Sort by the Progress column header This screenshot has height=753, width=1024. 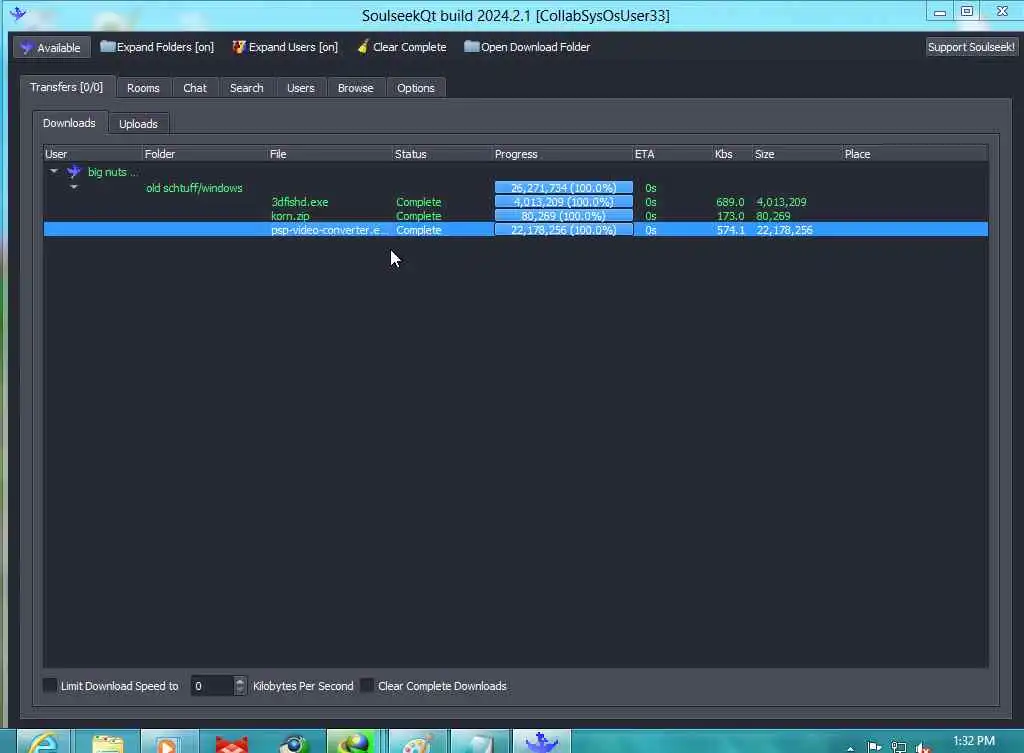tap(562, 154)
